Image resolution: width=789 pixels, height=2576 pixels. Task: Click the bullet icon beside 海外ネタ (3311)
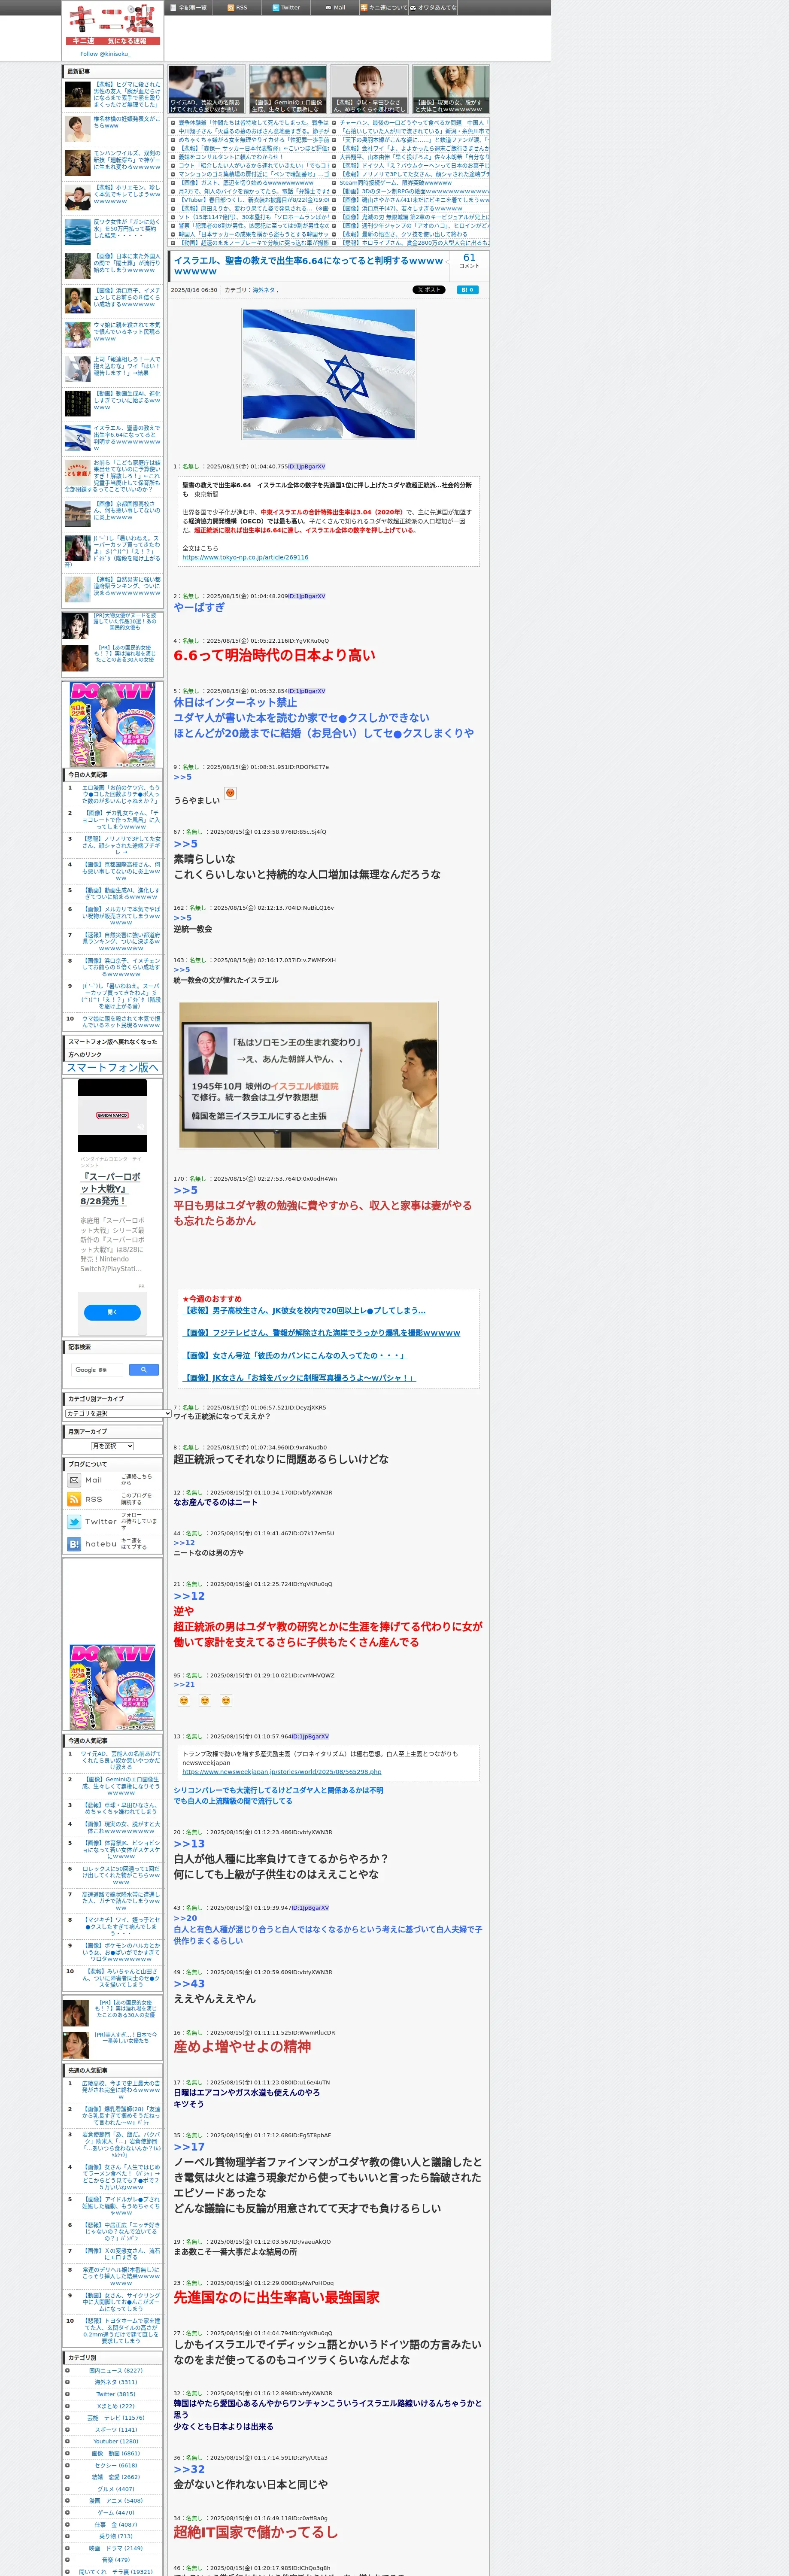tap(68, 2383)
